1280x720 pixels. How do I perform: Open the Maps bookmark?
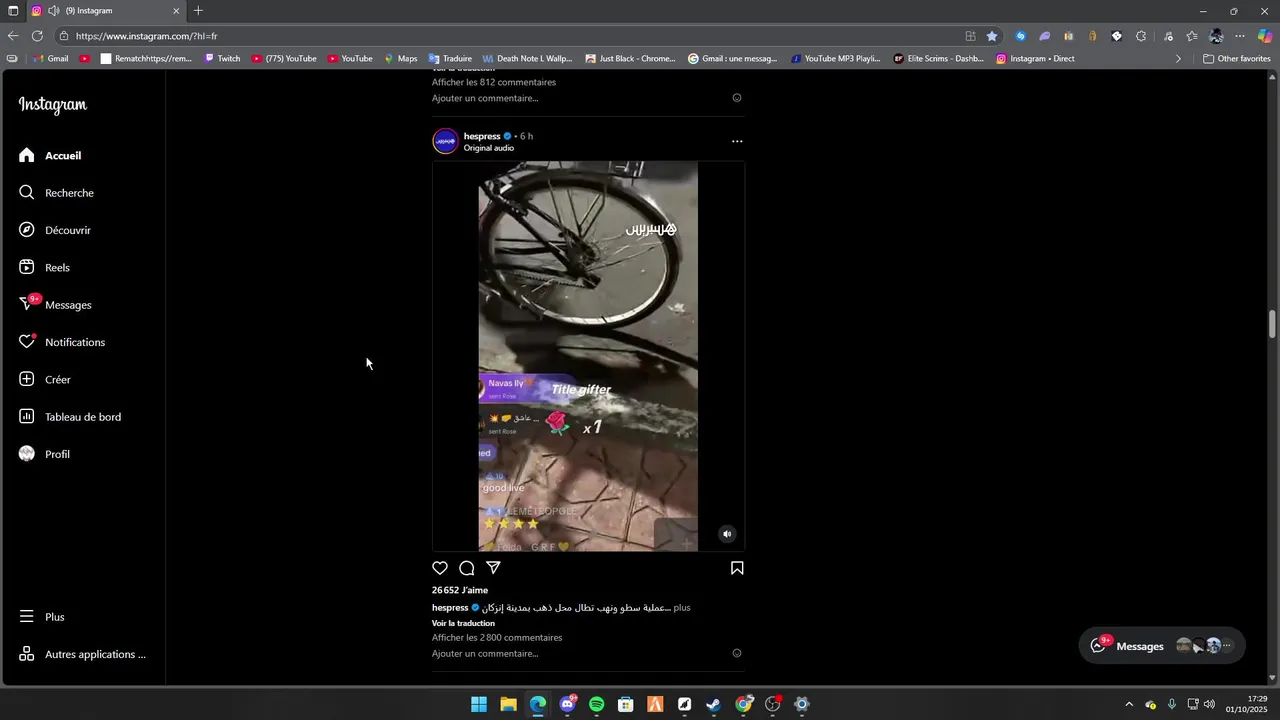pyautogui.click(x=400, y=58)
